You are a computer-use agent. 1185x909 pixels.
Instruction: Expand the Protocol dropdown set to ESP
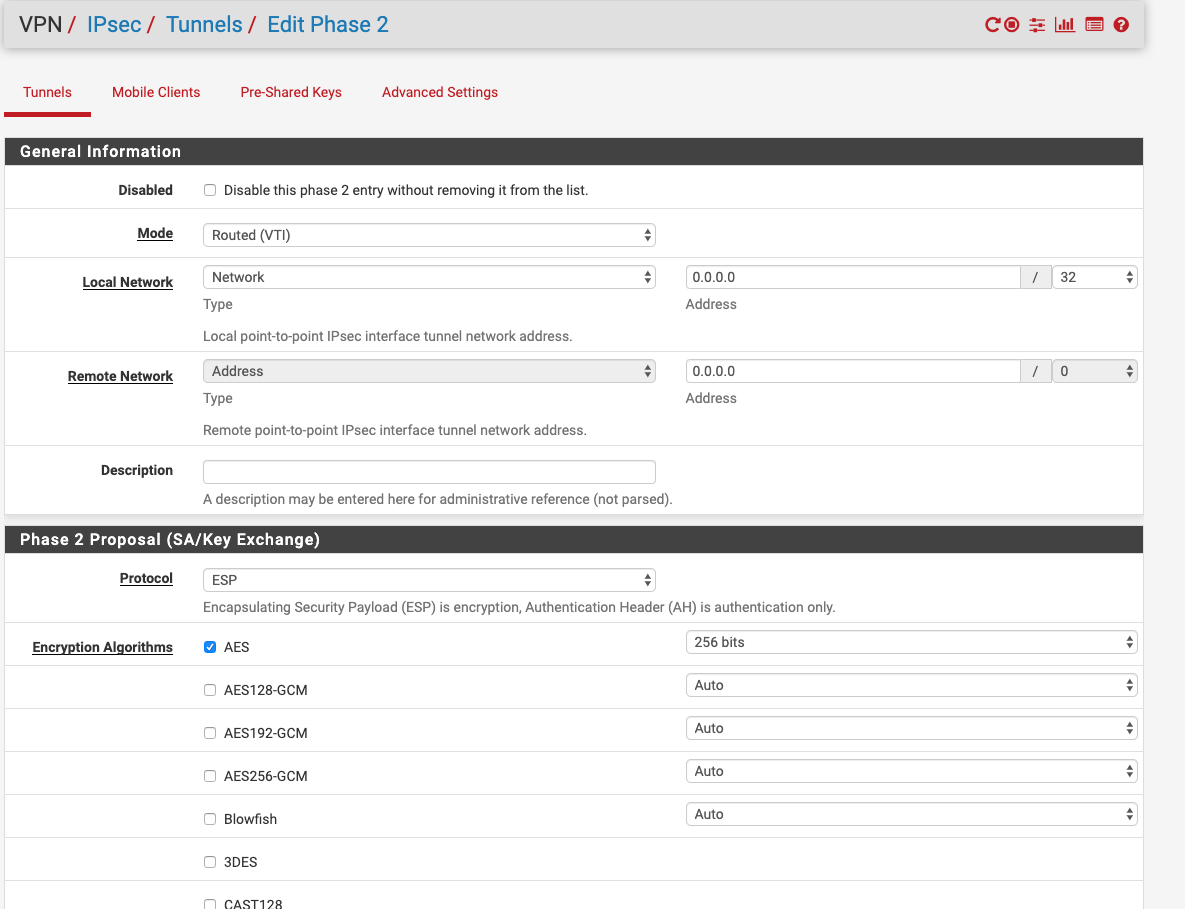(429, 580)
